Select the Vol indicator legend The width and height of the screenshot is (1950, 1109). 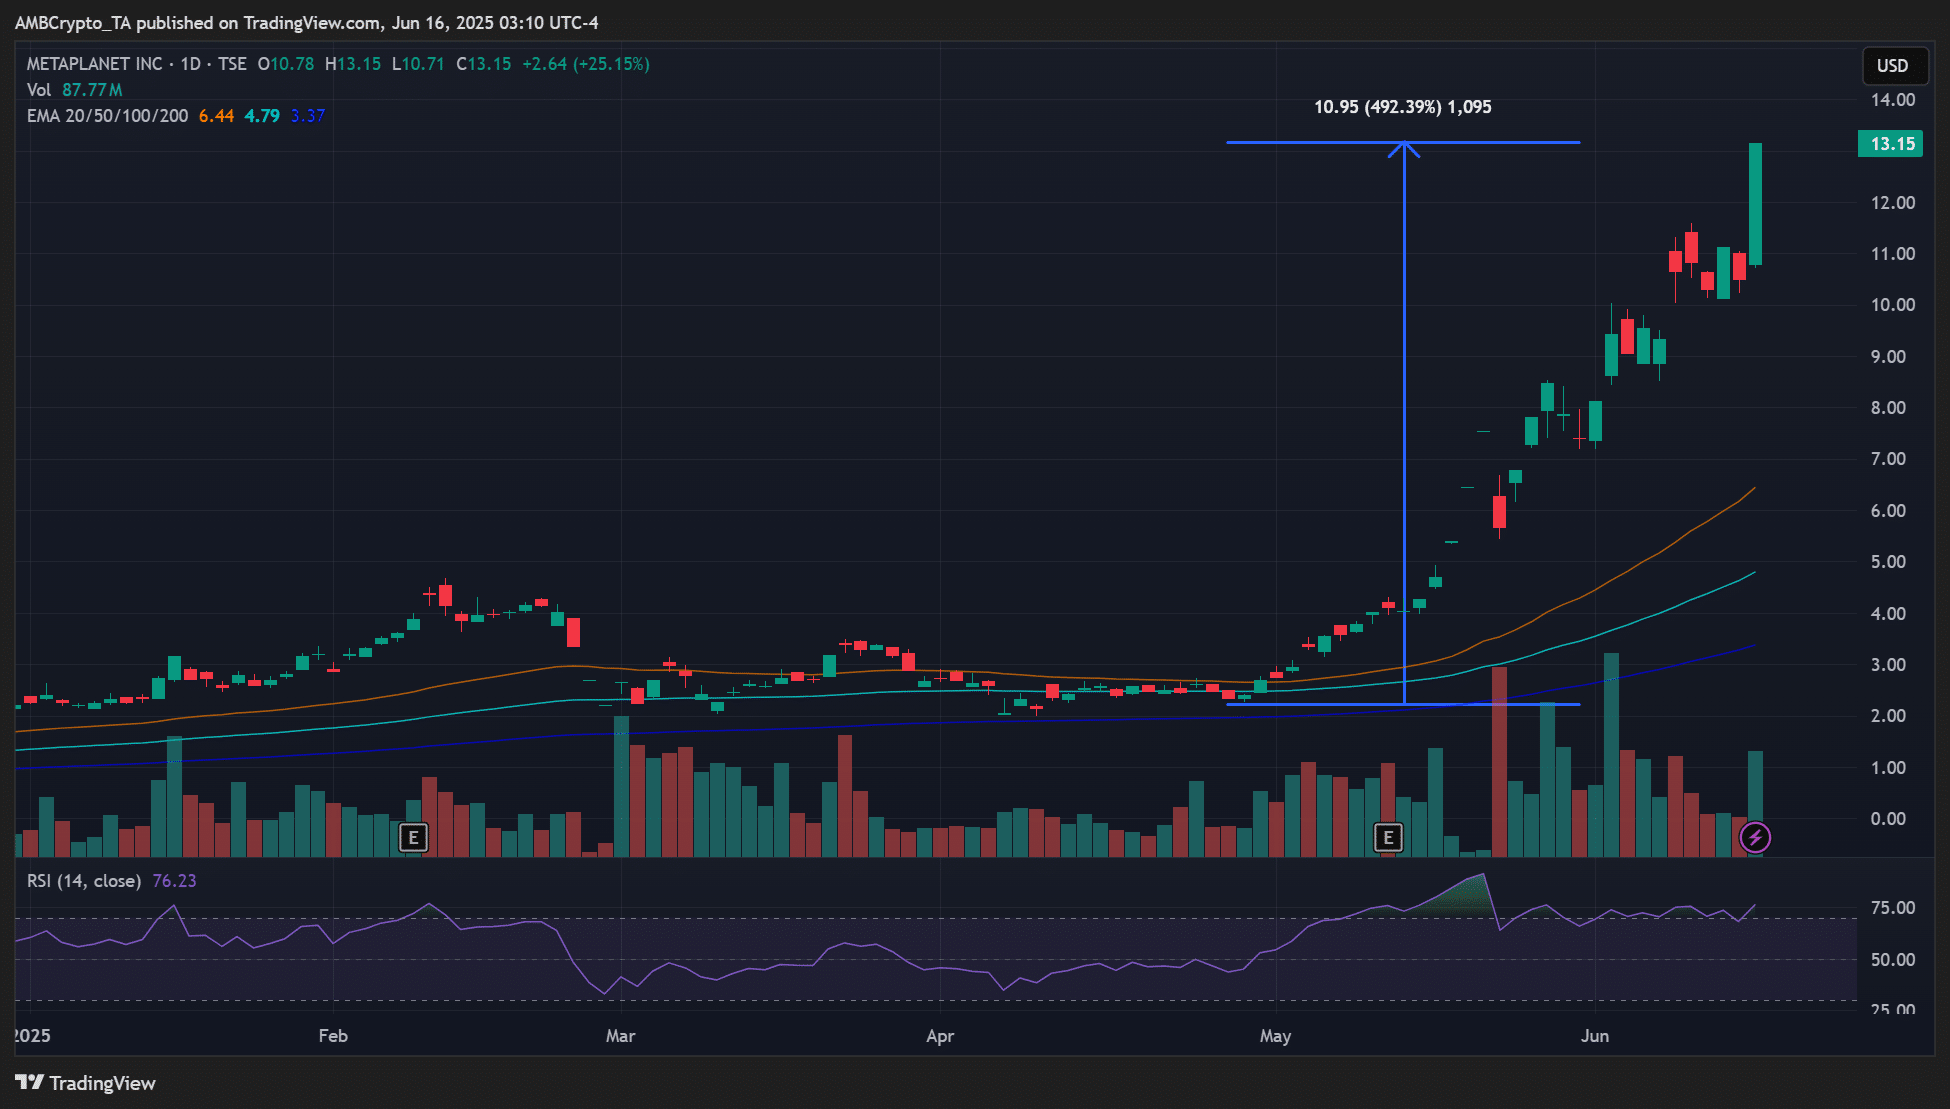[x=38, y=90]
